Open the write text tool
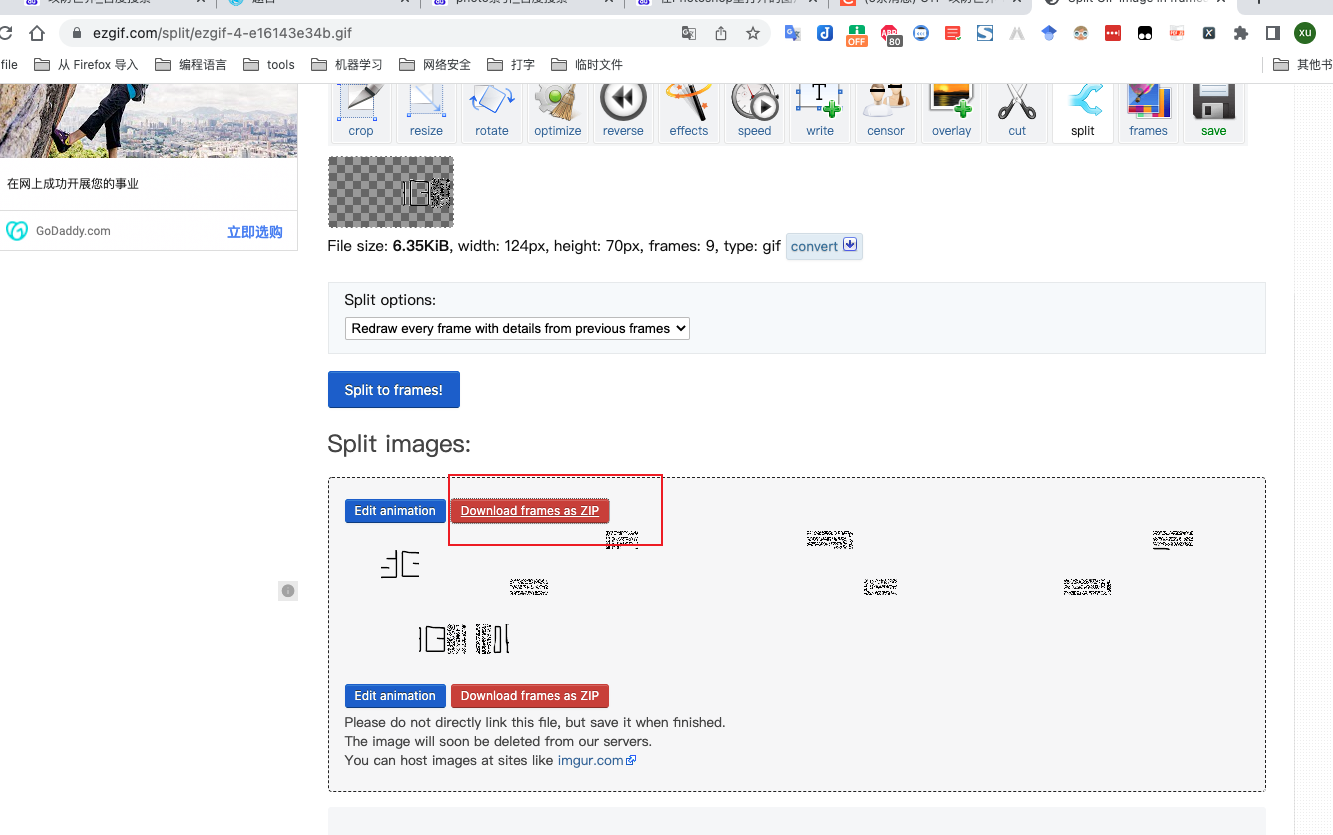 820,112
